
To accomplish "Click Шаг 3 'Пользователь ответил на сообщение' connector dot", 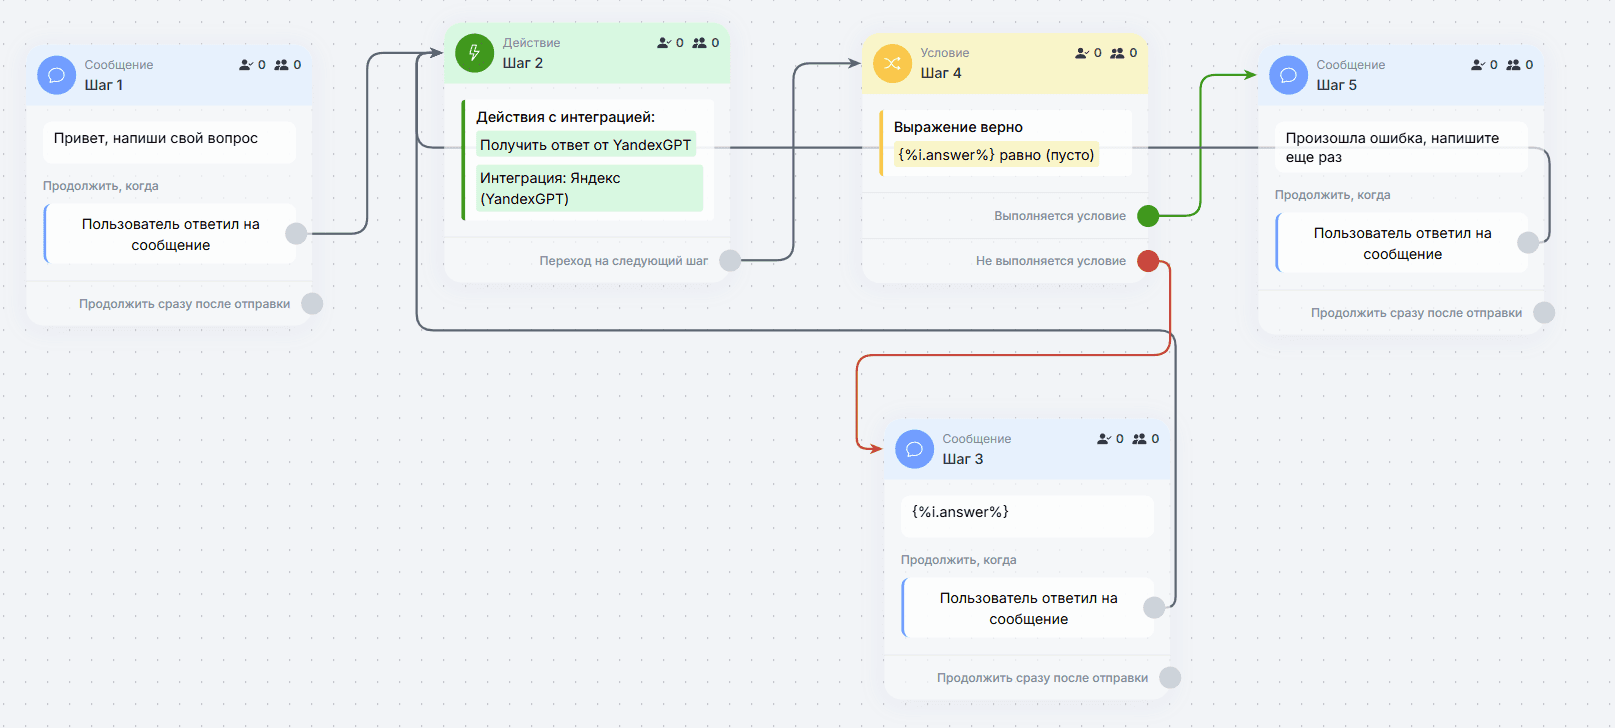I will (1154, 608).
